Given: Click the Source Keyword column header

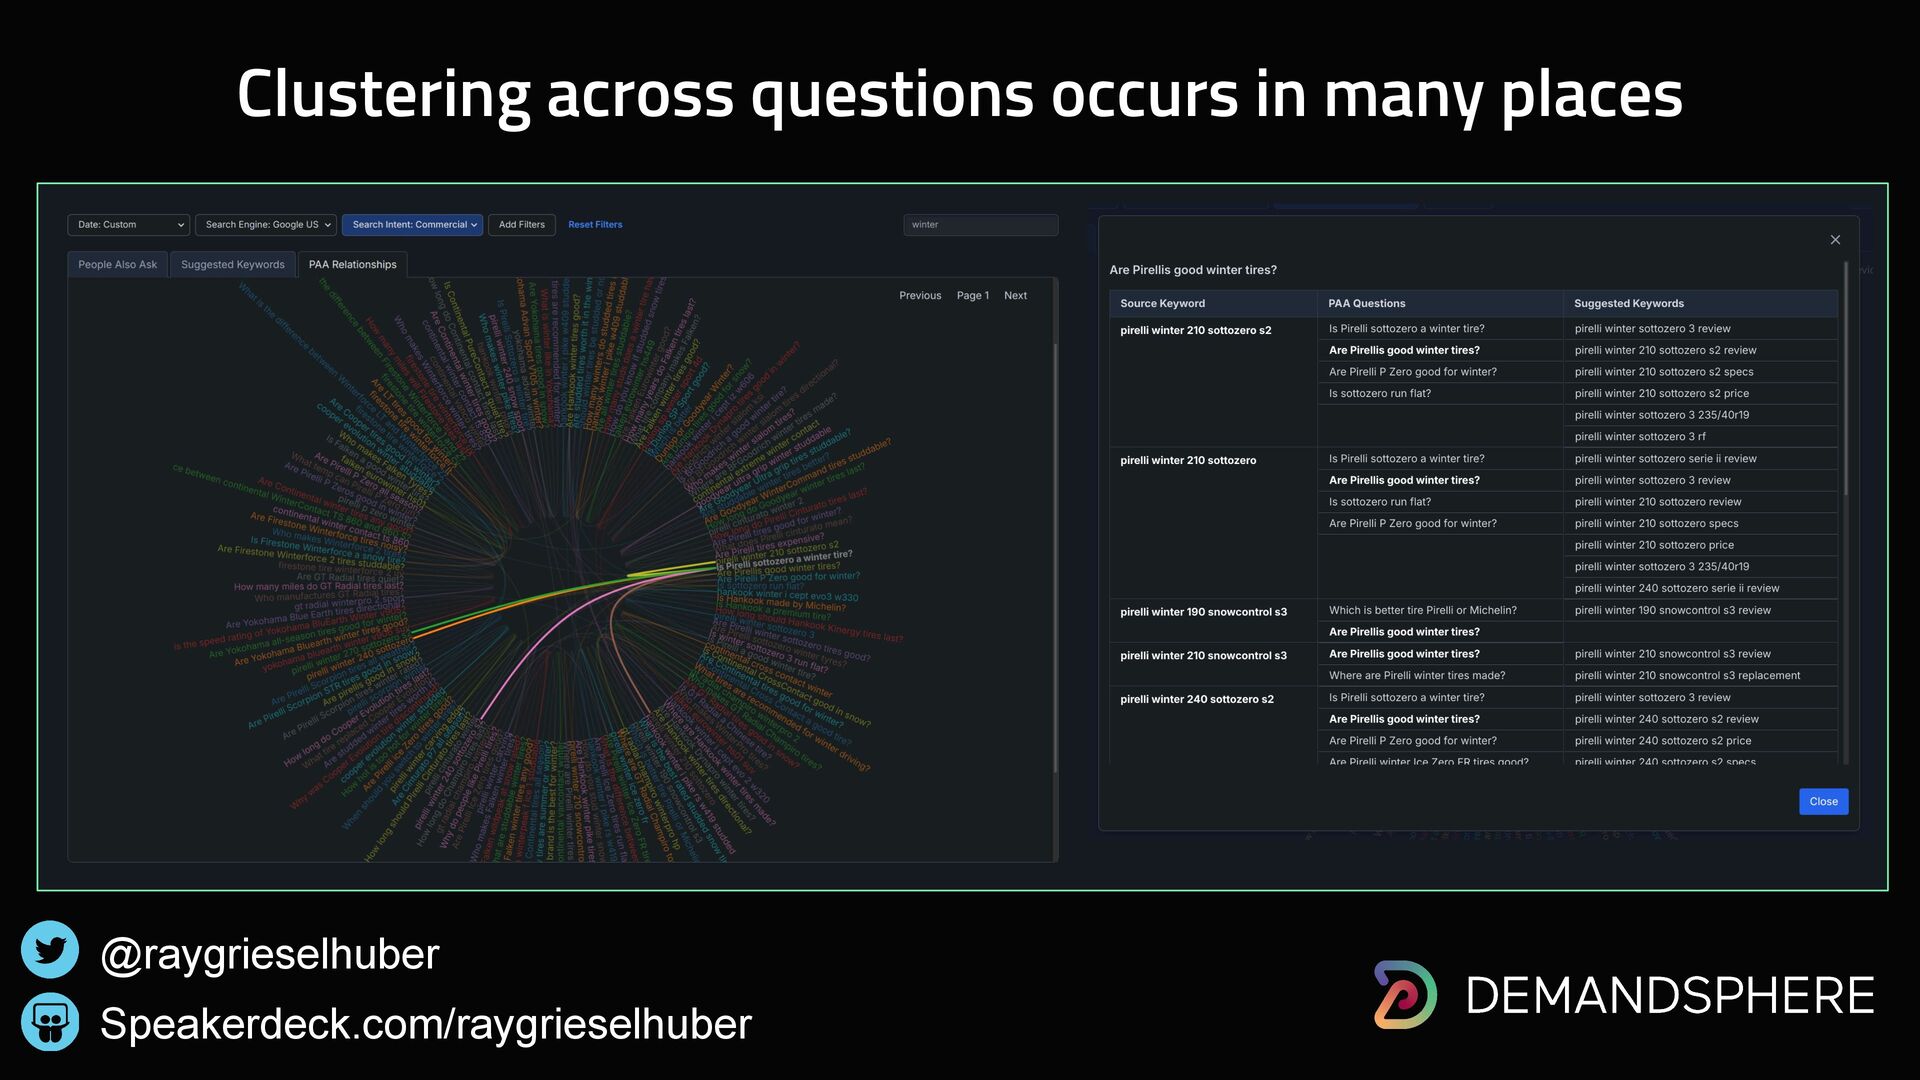Looking at the screenshot, I should 1162,304.
